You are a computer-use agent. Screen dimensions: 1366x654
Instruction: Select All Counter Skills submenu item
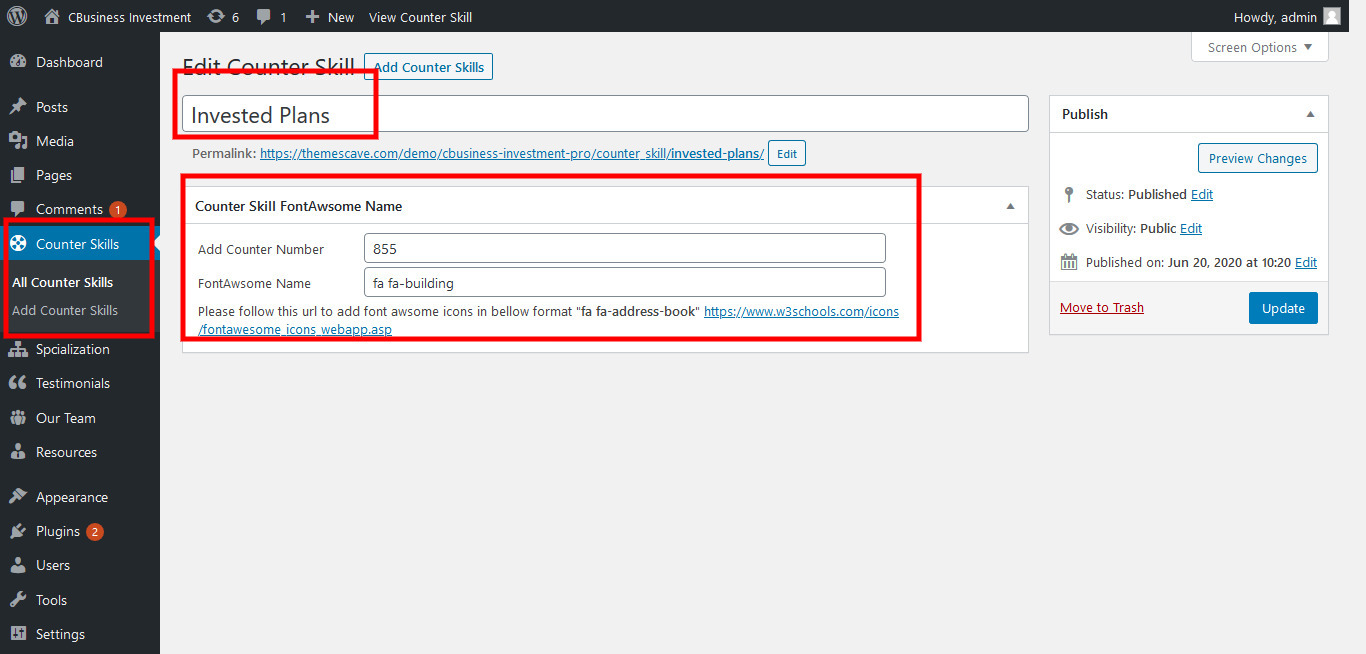pos(62,282)
